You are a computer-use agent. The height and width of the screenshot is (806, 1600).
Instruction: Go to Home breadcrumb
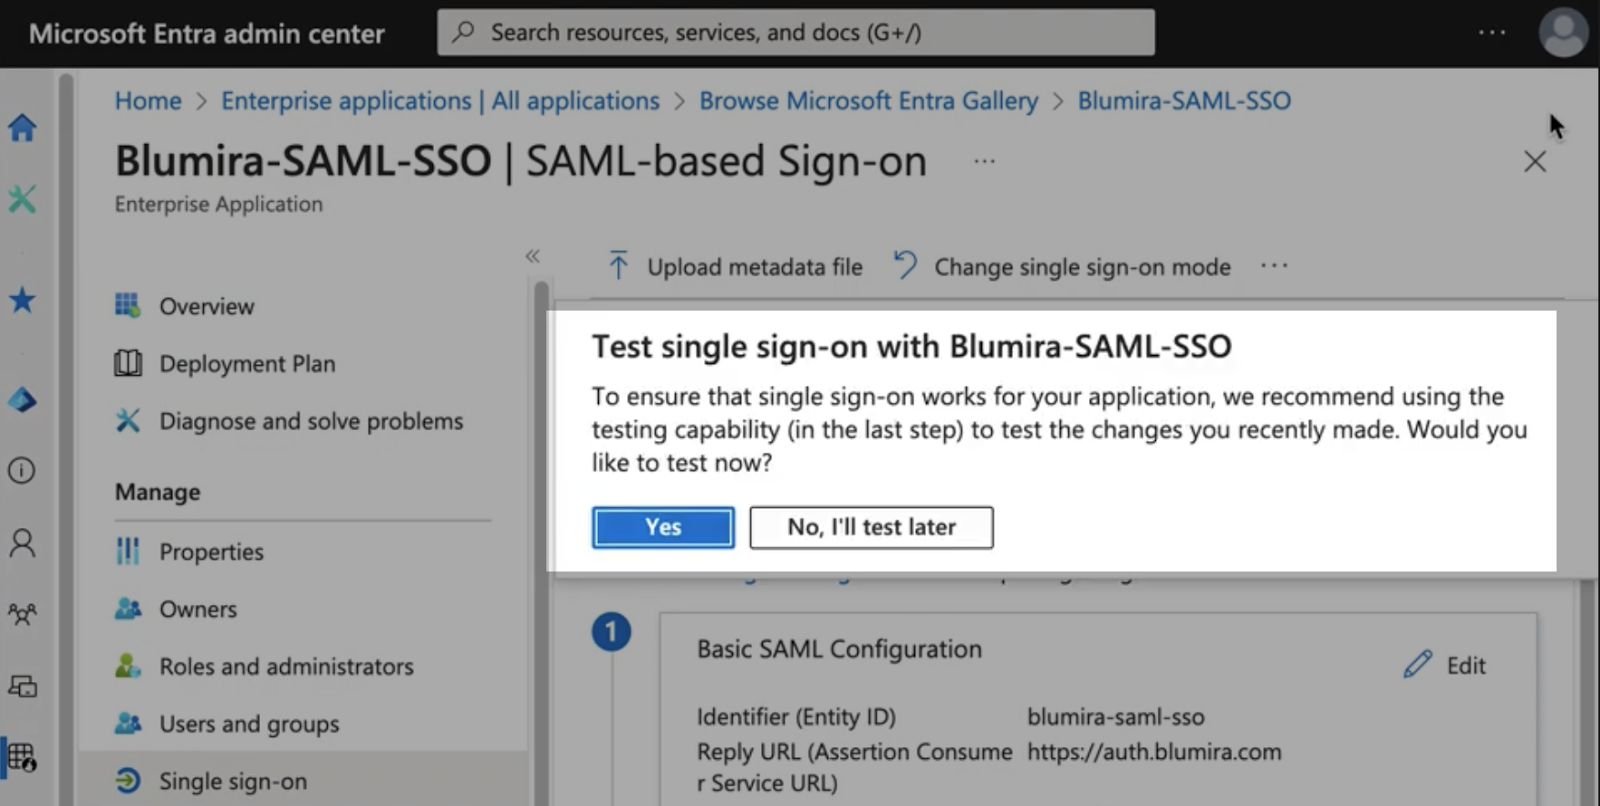[148, 101]
